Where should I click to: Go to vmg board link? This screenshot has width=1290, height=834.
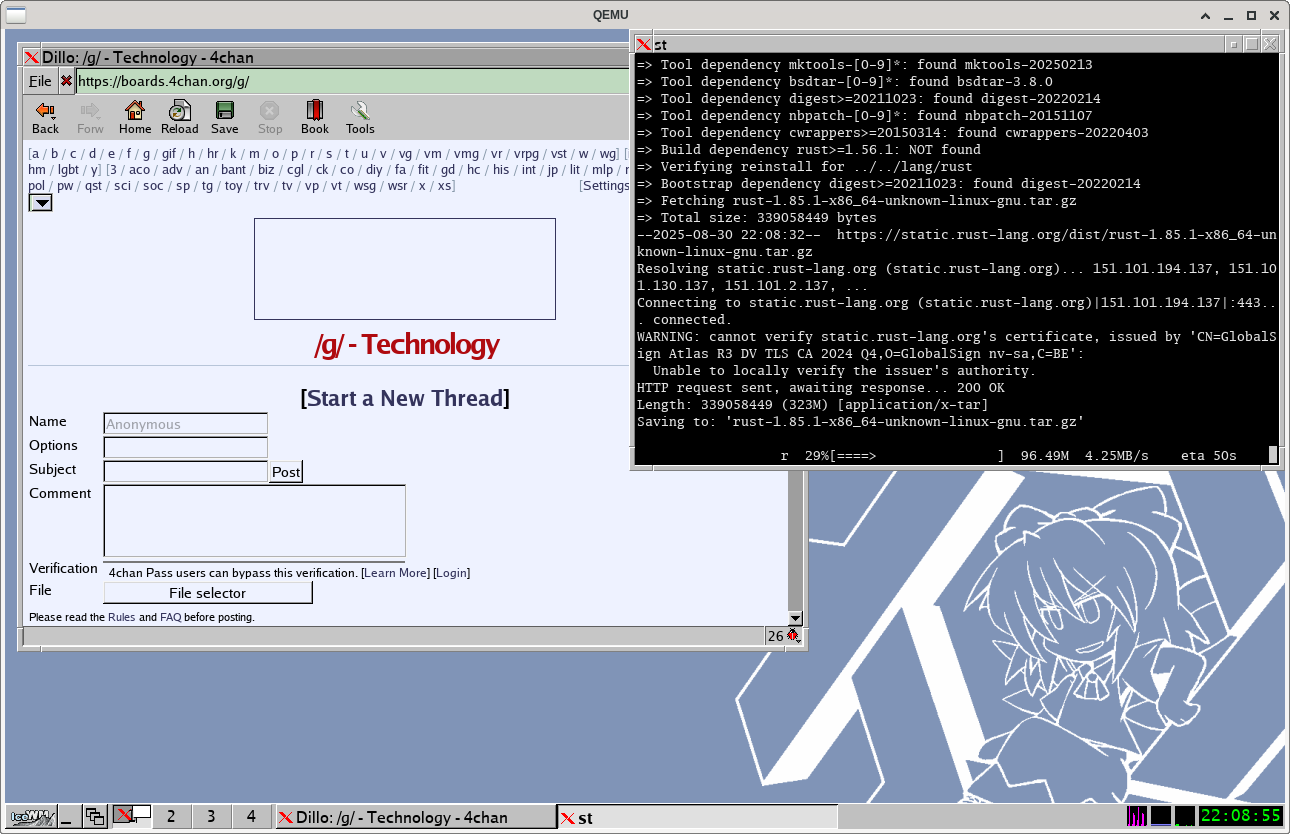click(x=466, y=153)
